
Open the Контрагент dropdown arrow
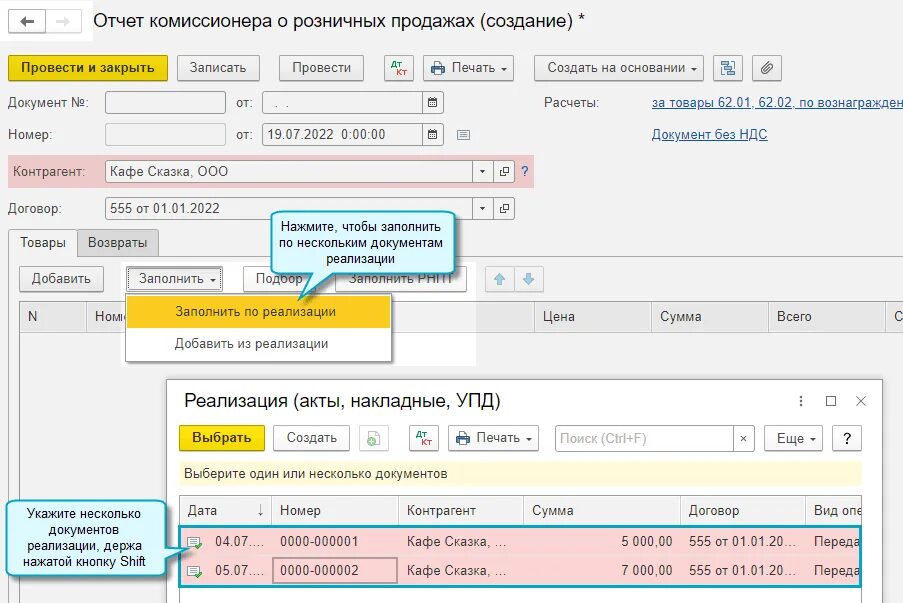482,172
